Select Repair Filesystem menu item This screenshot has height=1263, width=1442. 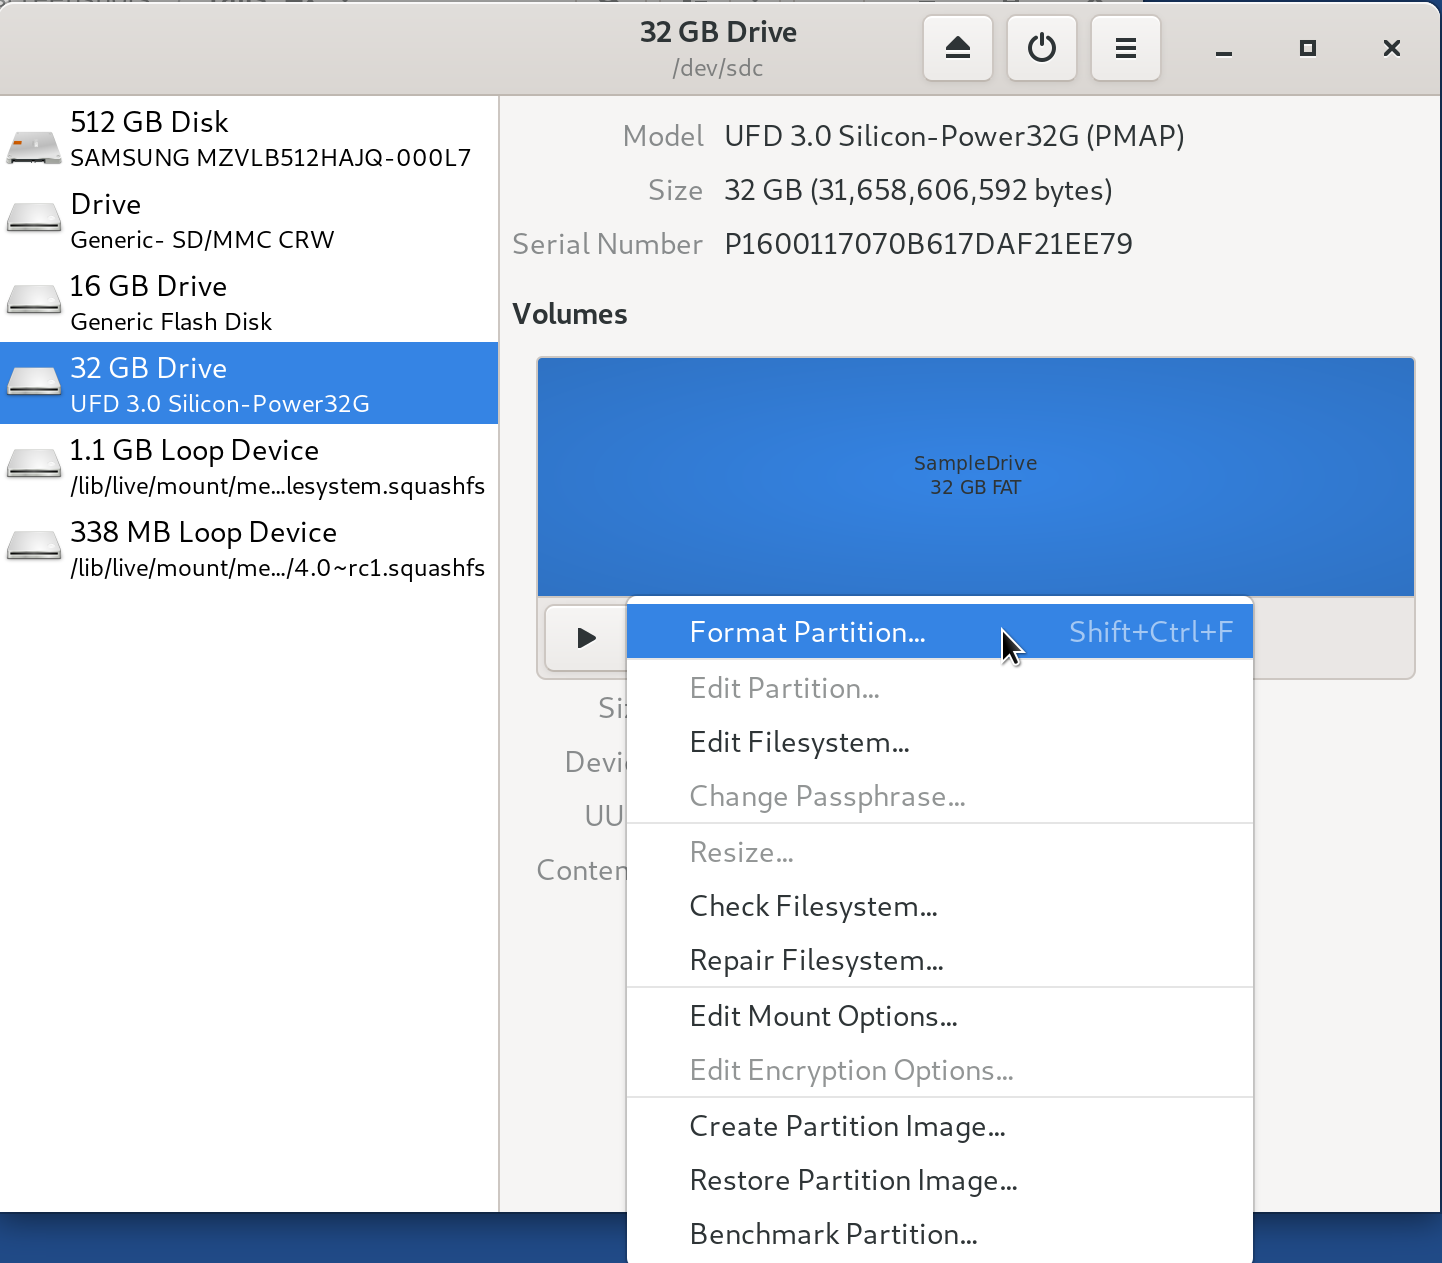click(x=816, y=960)
